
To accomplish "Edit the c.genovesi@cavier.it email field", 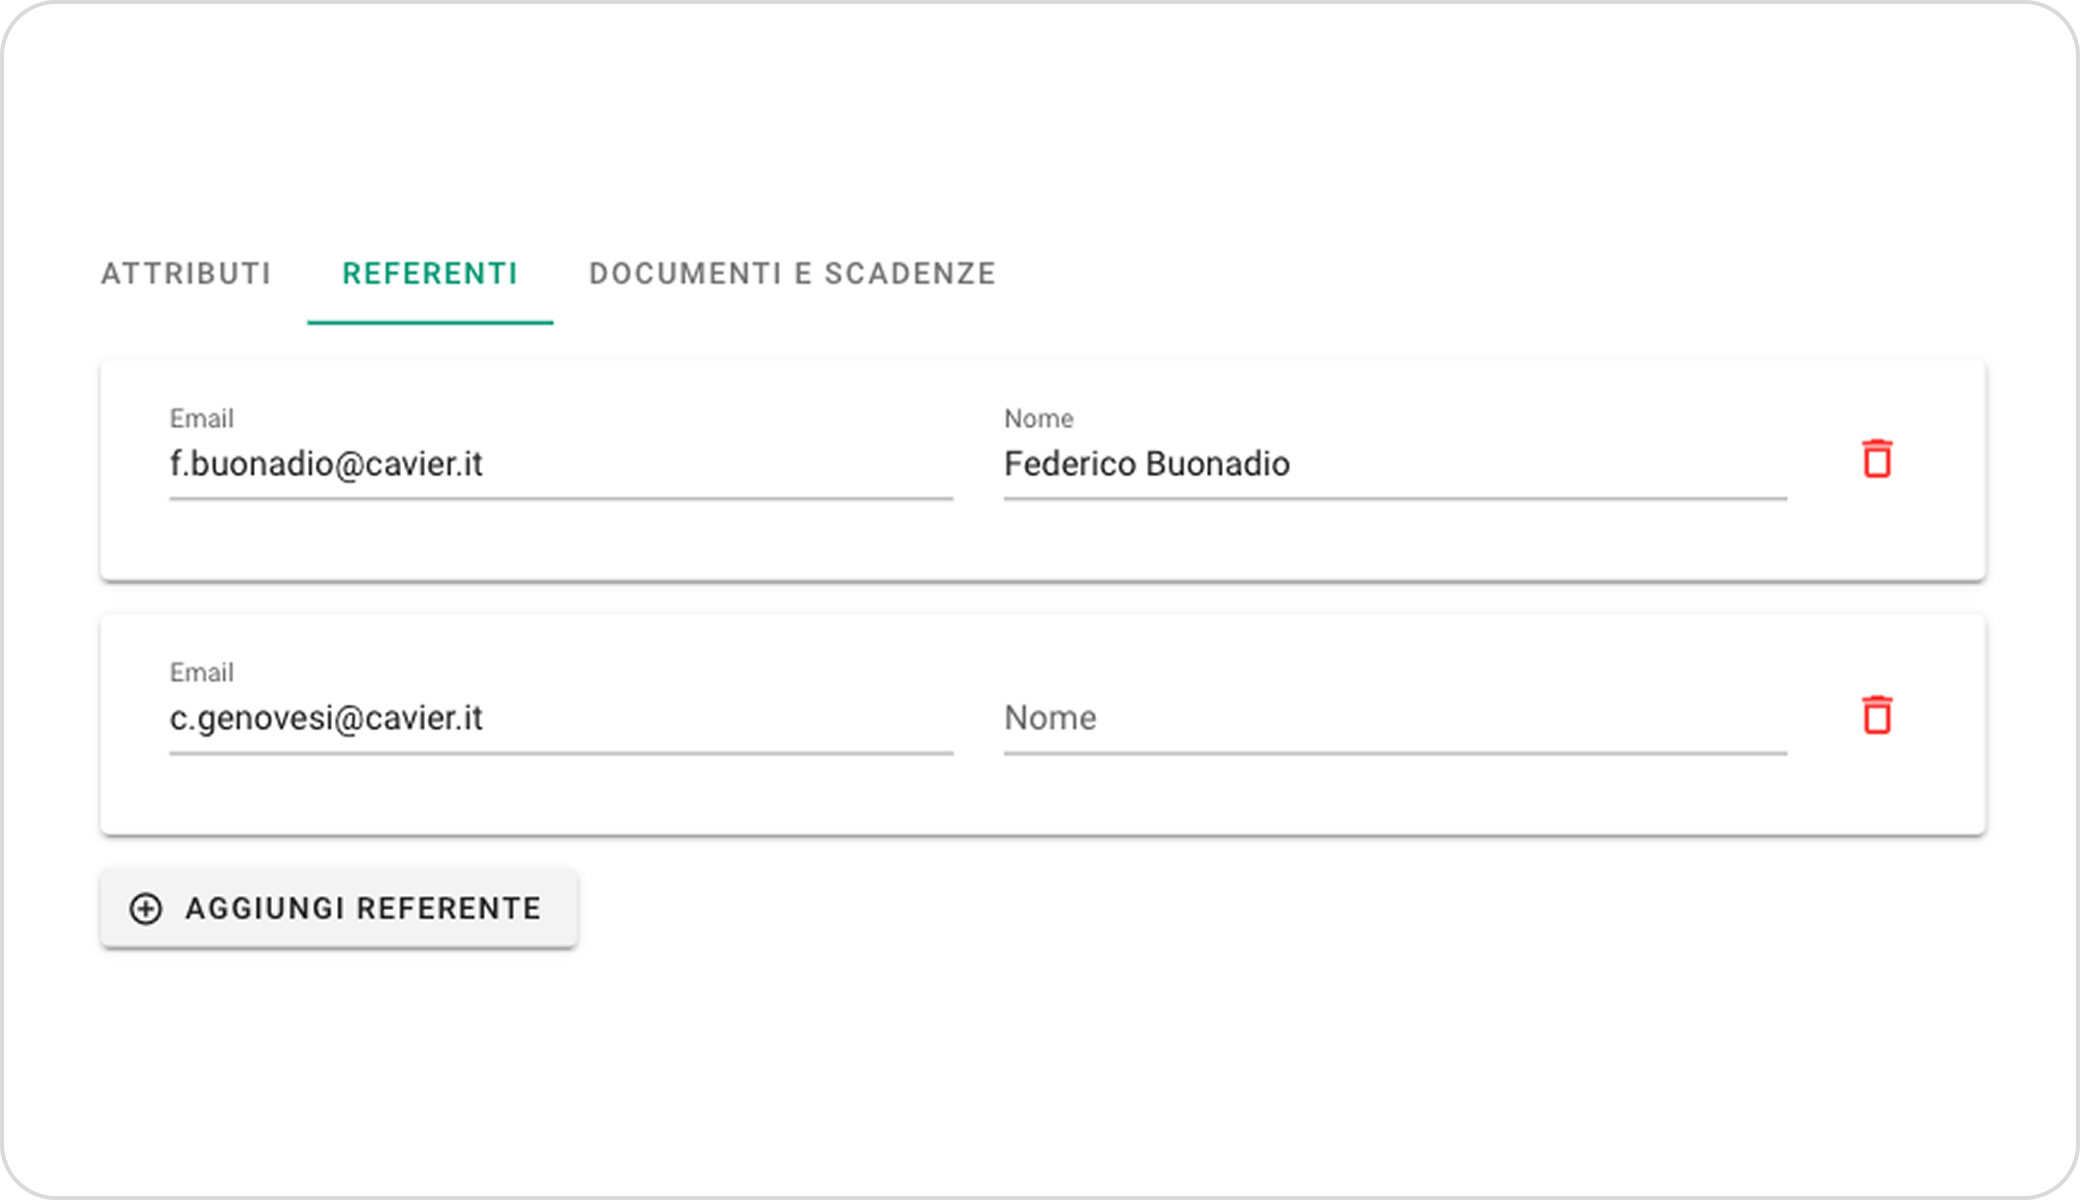I will click(x=560, y=718).
